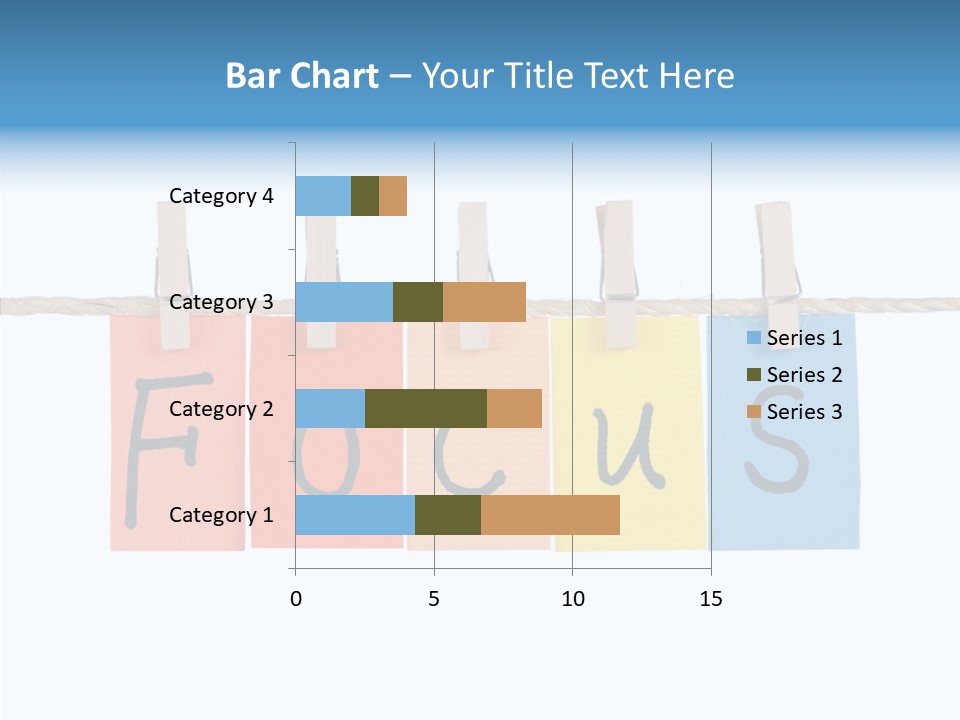The height and width of the screenshot is (720, 960).
Task: Select the tan Series 3 bar in Category 3
Action: 484,302
